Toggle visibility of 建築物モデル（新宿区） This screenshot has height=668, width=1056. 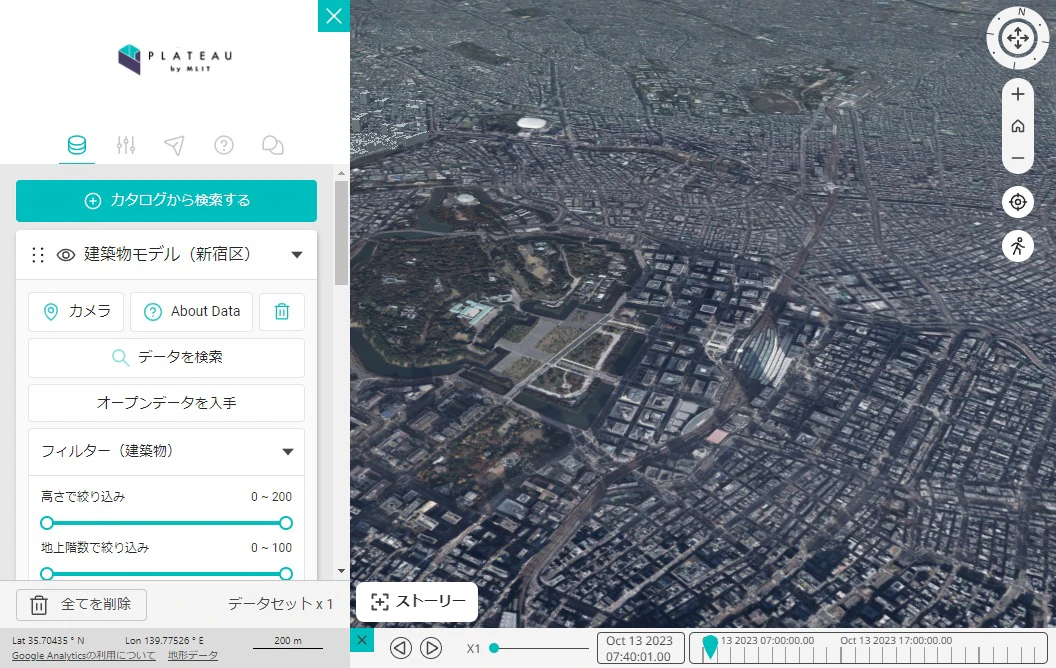[65, 255]
